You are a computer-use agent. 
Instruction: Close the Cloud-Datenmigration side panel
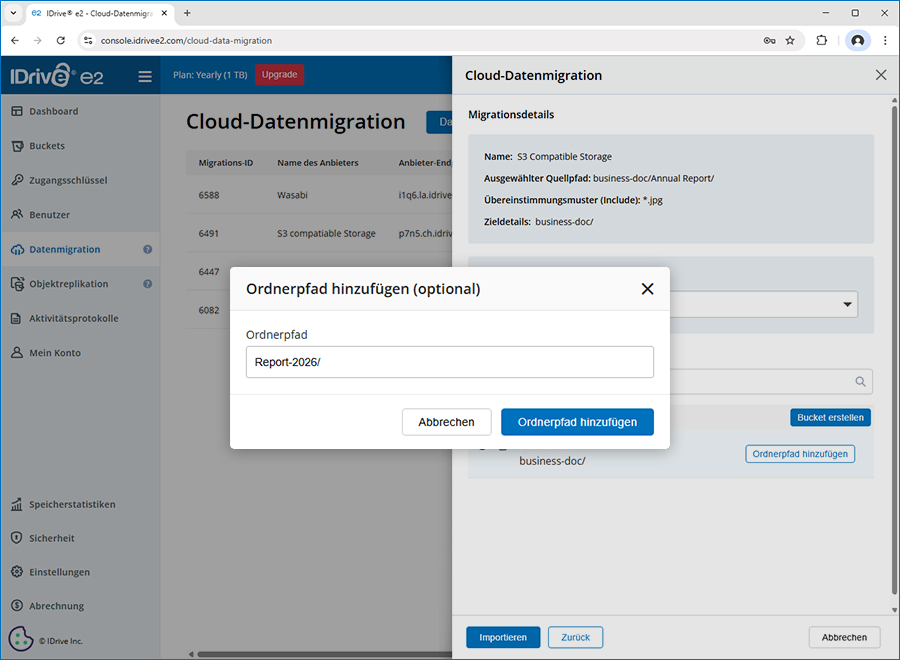(x=880, y=75)
